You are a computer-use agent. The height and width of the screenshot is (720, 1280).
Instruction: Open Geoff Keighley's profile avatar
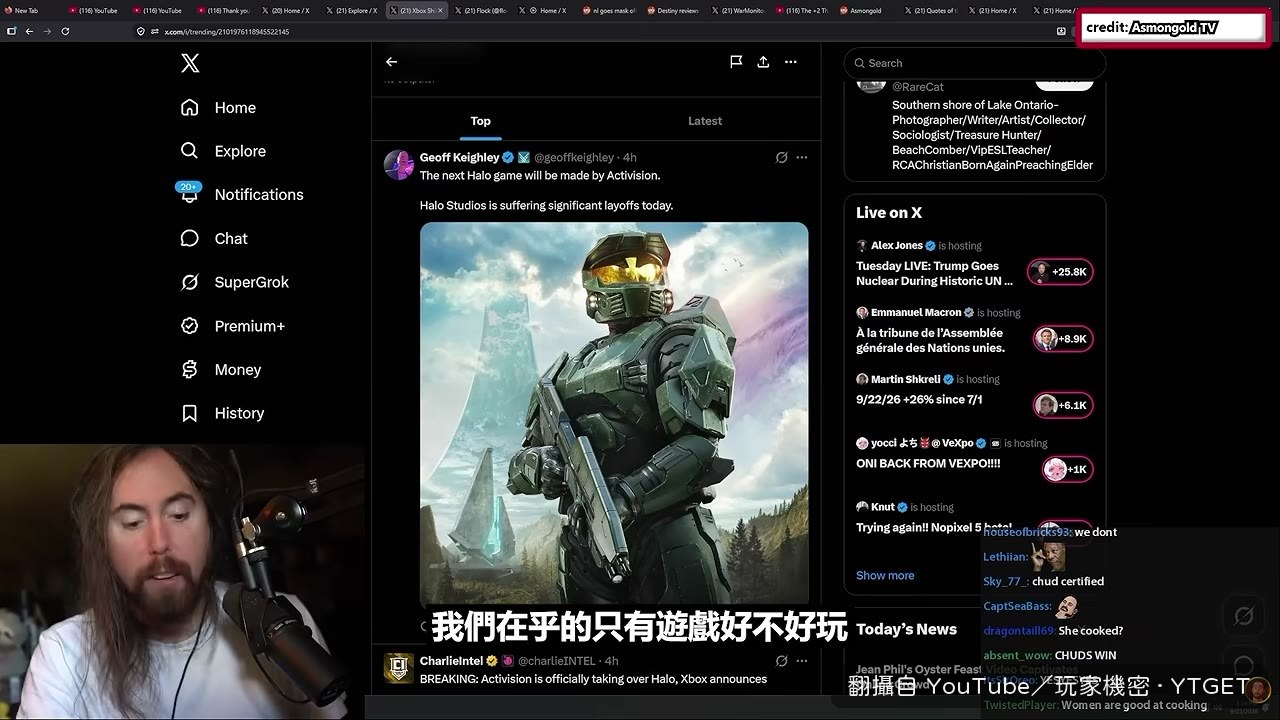399,165
